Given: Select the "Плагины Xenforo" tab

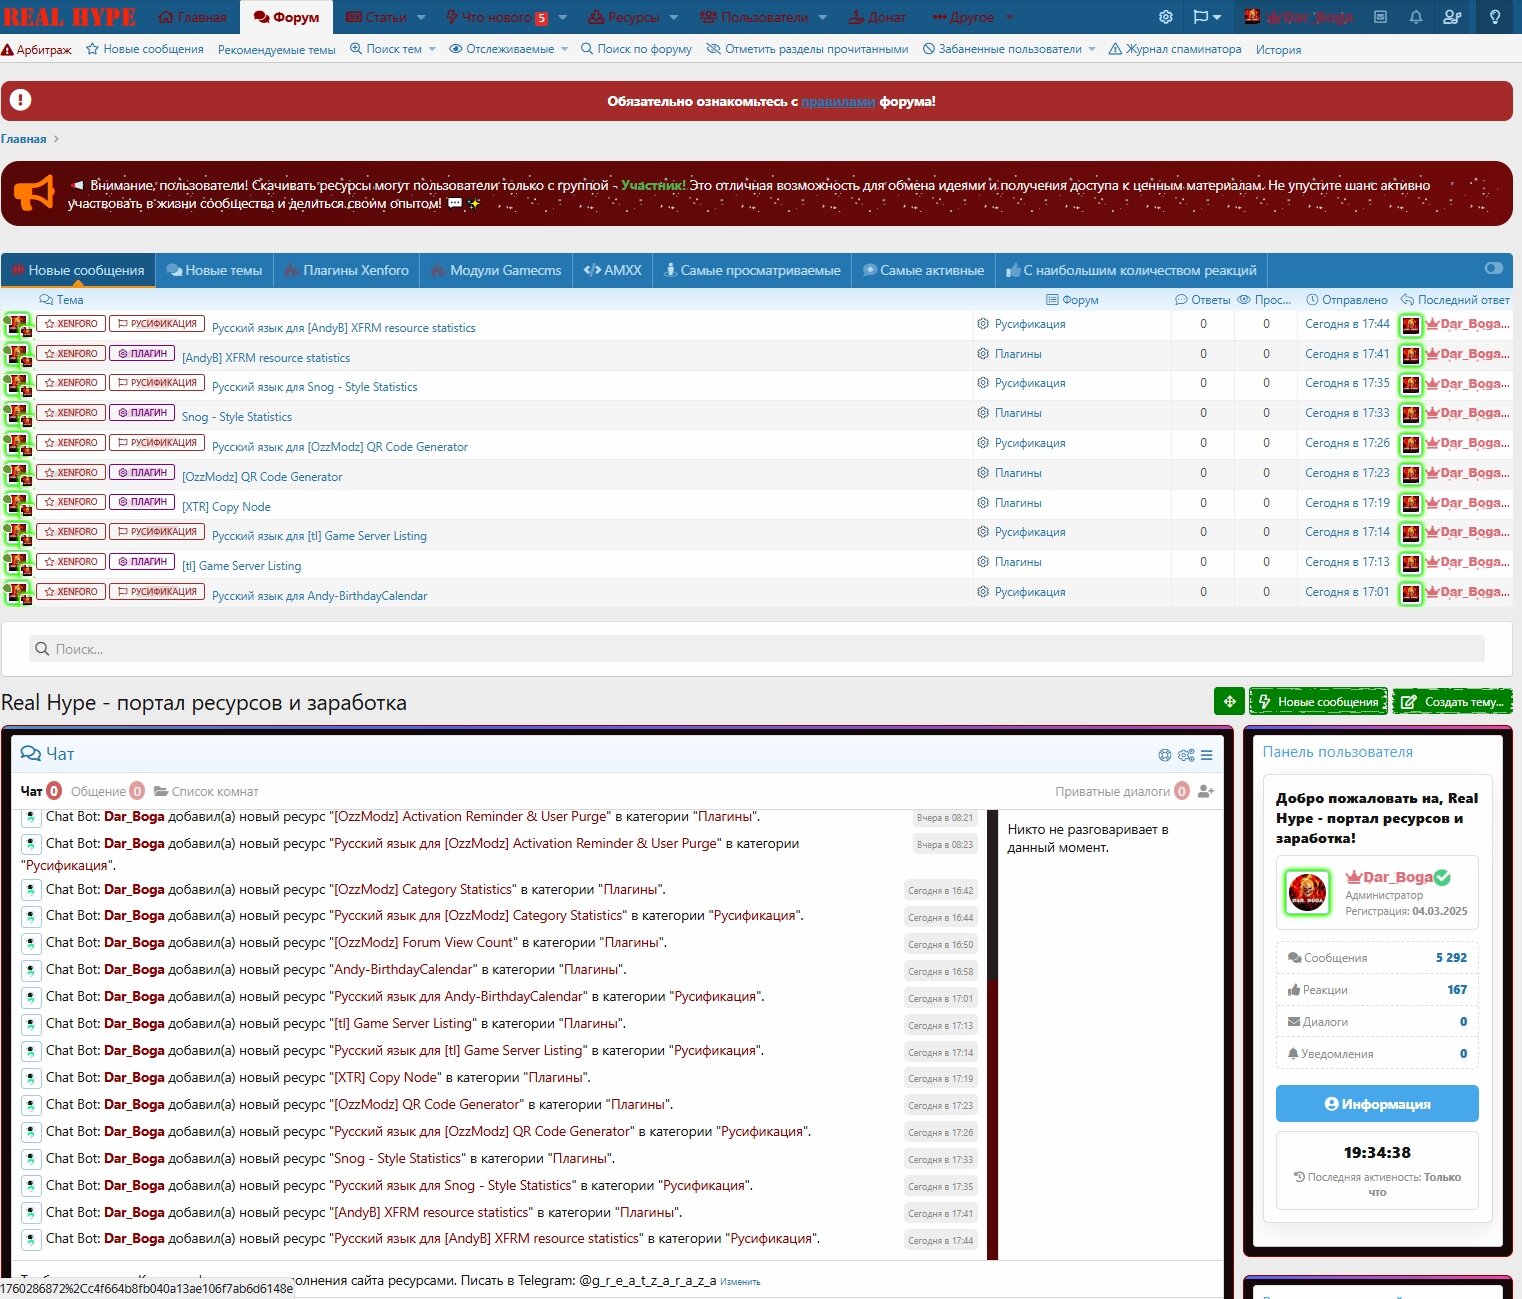Looking at the screenshot, I should coord(346,270).
